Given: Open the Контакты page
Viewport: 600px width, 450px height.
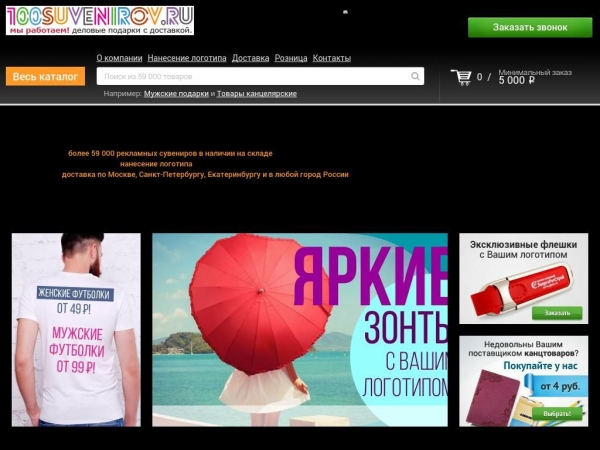Looking at the screenshot, I should 332,58.
